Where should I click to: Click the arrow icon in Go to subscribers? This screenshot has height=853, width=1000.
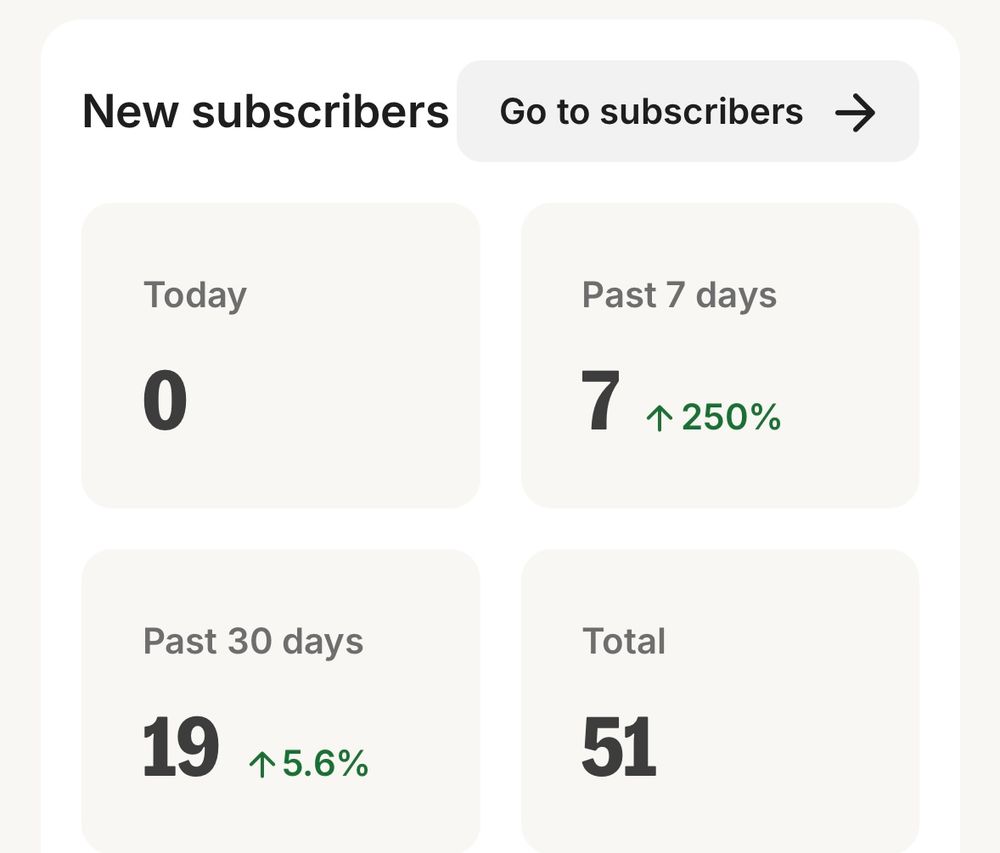[855, 113]
